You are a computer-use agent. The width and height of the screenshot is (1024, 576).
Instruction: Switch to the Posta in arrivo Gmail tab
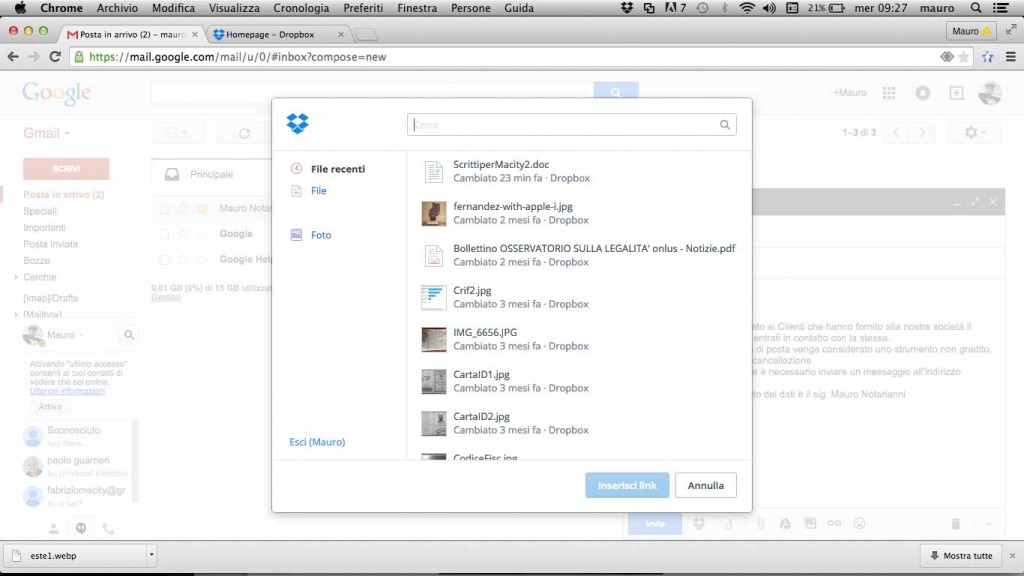(x=132, y=34)
